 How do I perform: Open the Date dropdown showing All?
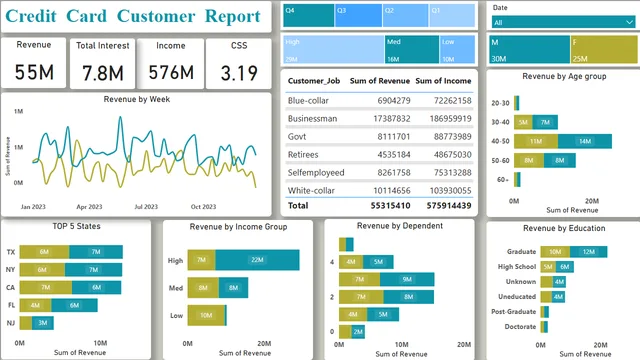point(564,22)
